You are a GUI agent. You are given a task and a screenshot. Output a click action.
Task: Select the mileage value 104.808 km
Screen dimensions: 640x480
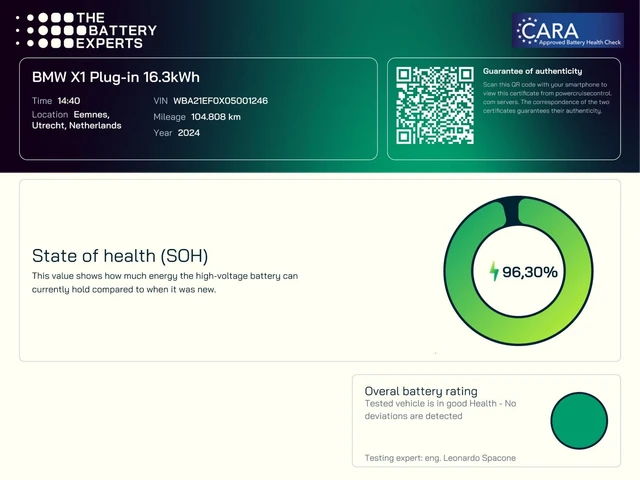(216, 117)
